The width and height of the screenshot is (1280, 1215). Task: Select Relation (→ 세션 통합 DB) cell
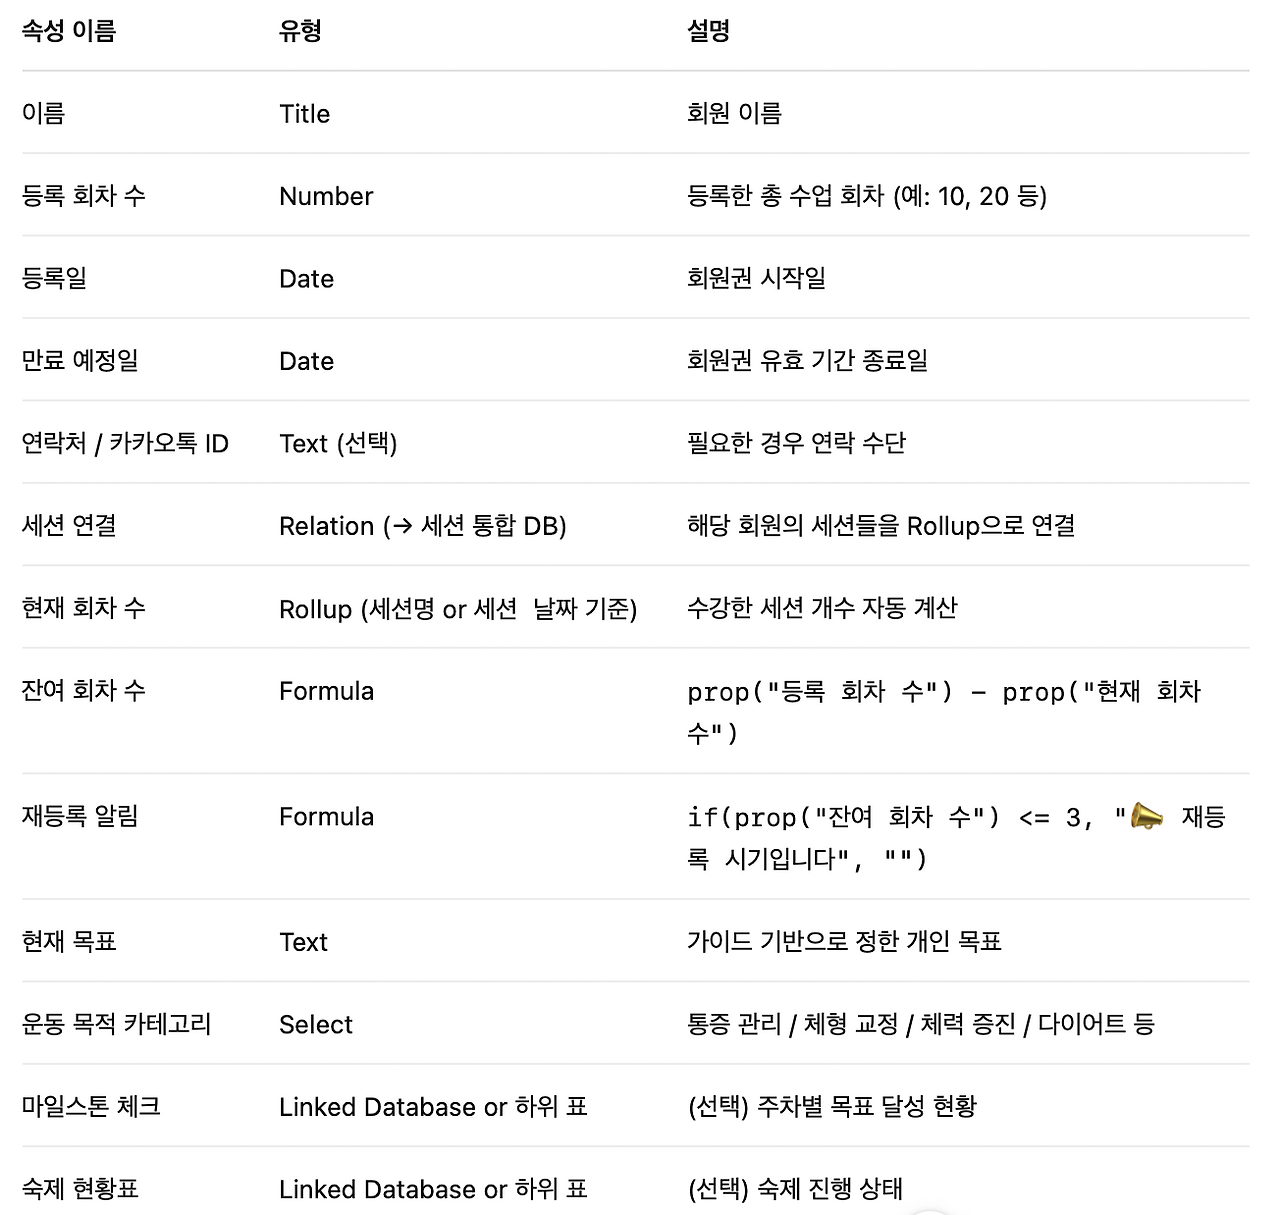tap(423, 526)
